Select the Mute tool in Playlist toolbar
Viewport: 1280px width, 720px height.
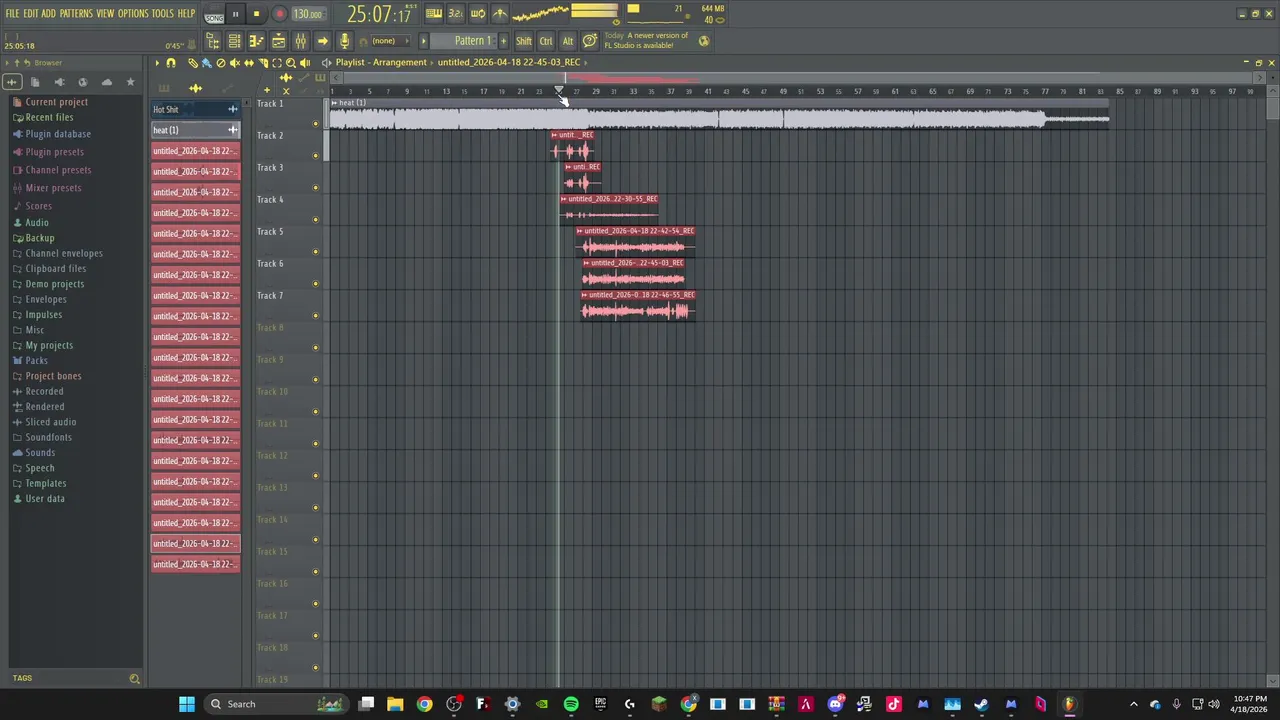(x=235, y=63)
